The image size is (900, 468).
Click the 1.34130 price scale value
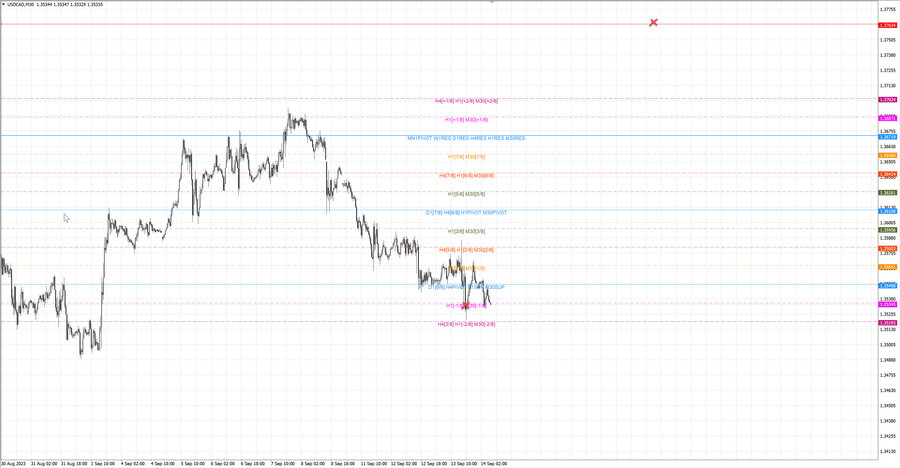tap(888, 451)
